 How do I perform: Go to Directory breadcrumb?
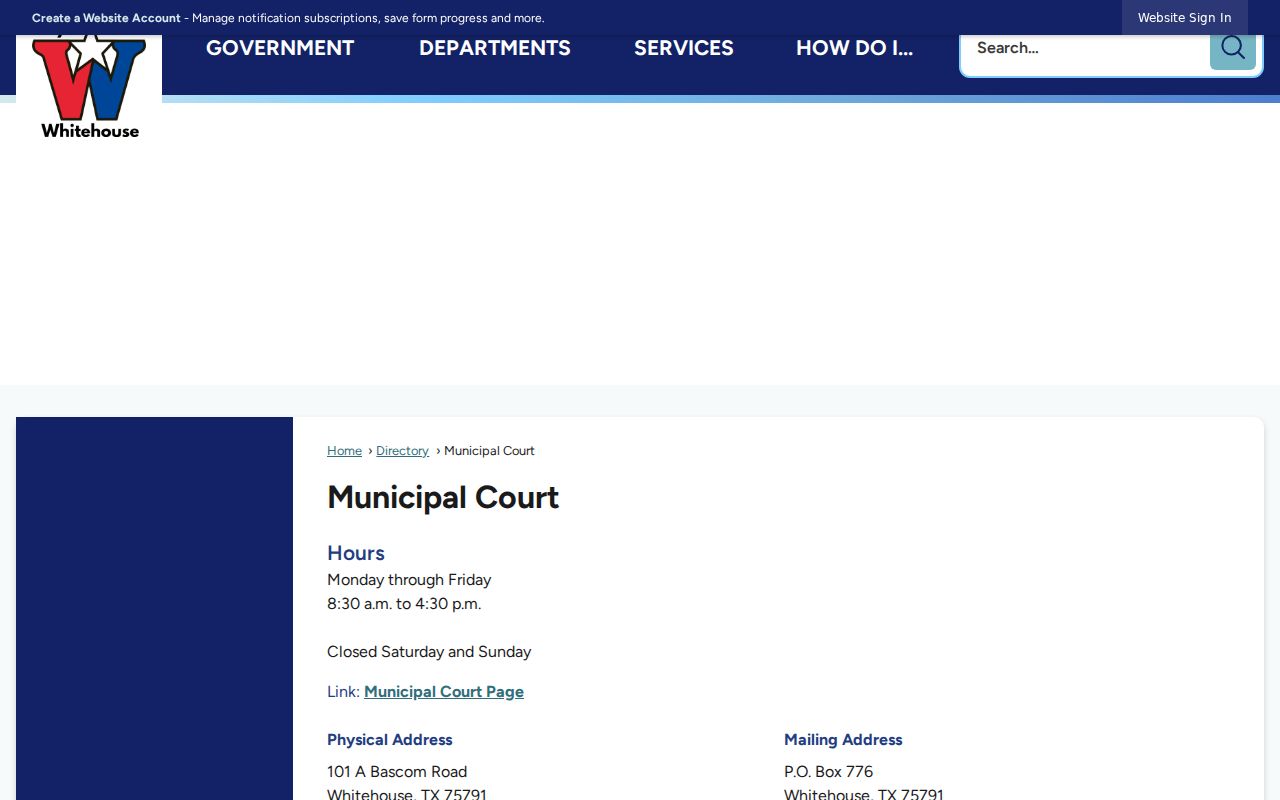[x=402, y=451]
